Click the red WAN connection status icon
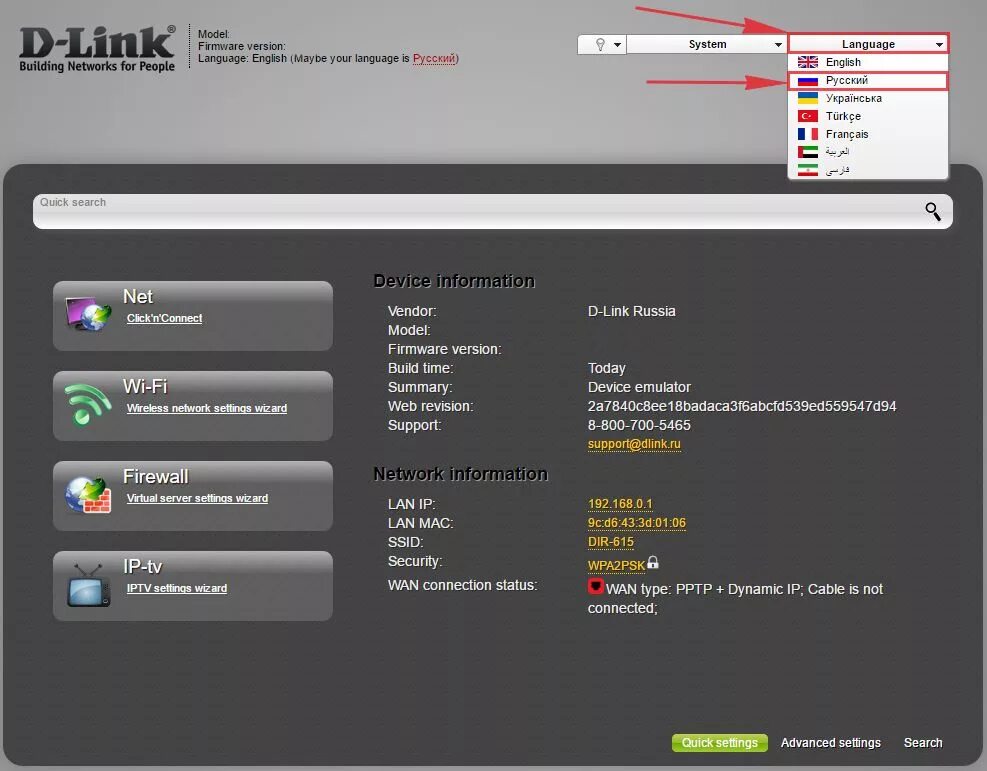The height and width of the screenshot is (771, 987). [x=595, y=587]
